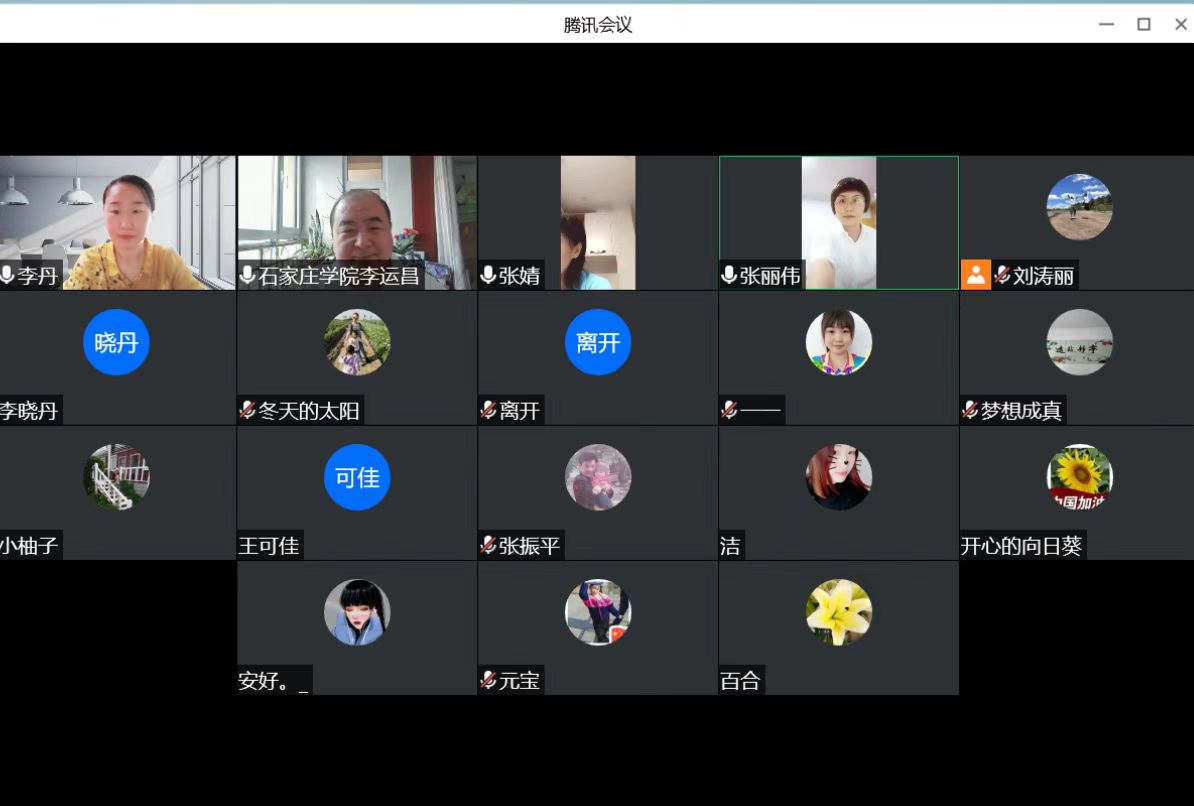
Task: Close the 腾讯会议 window
Action: pyautogui.click(x=1181, y=24)
